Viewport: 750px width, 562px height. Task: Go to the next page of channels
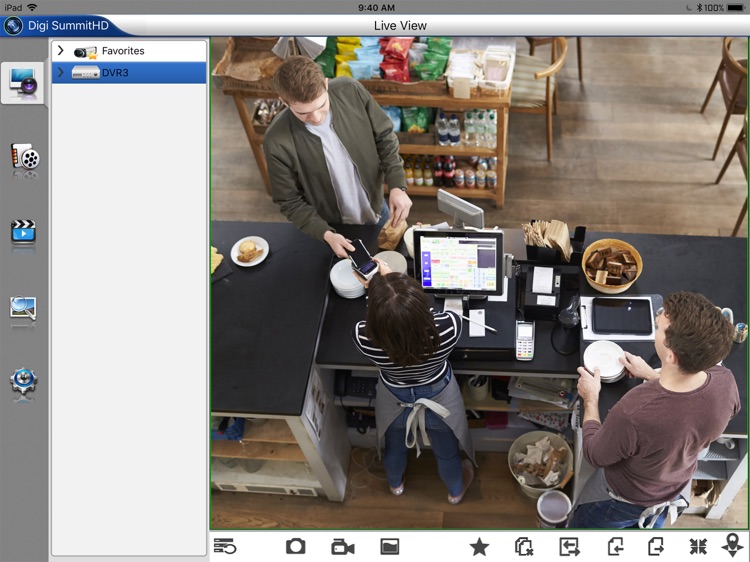tap(655, 546)
